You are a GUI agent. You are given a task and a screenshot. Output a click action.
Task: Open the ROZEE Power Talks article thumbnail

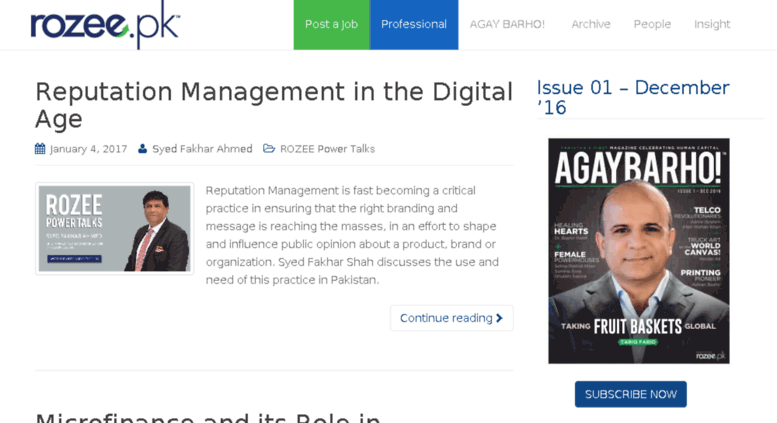(x=114, y=228)
